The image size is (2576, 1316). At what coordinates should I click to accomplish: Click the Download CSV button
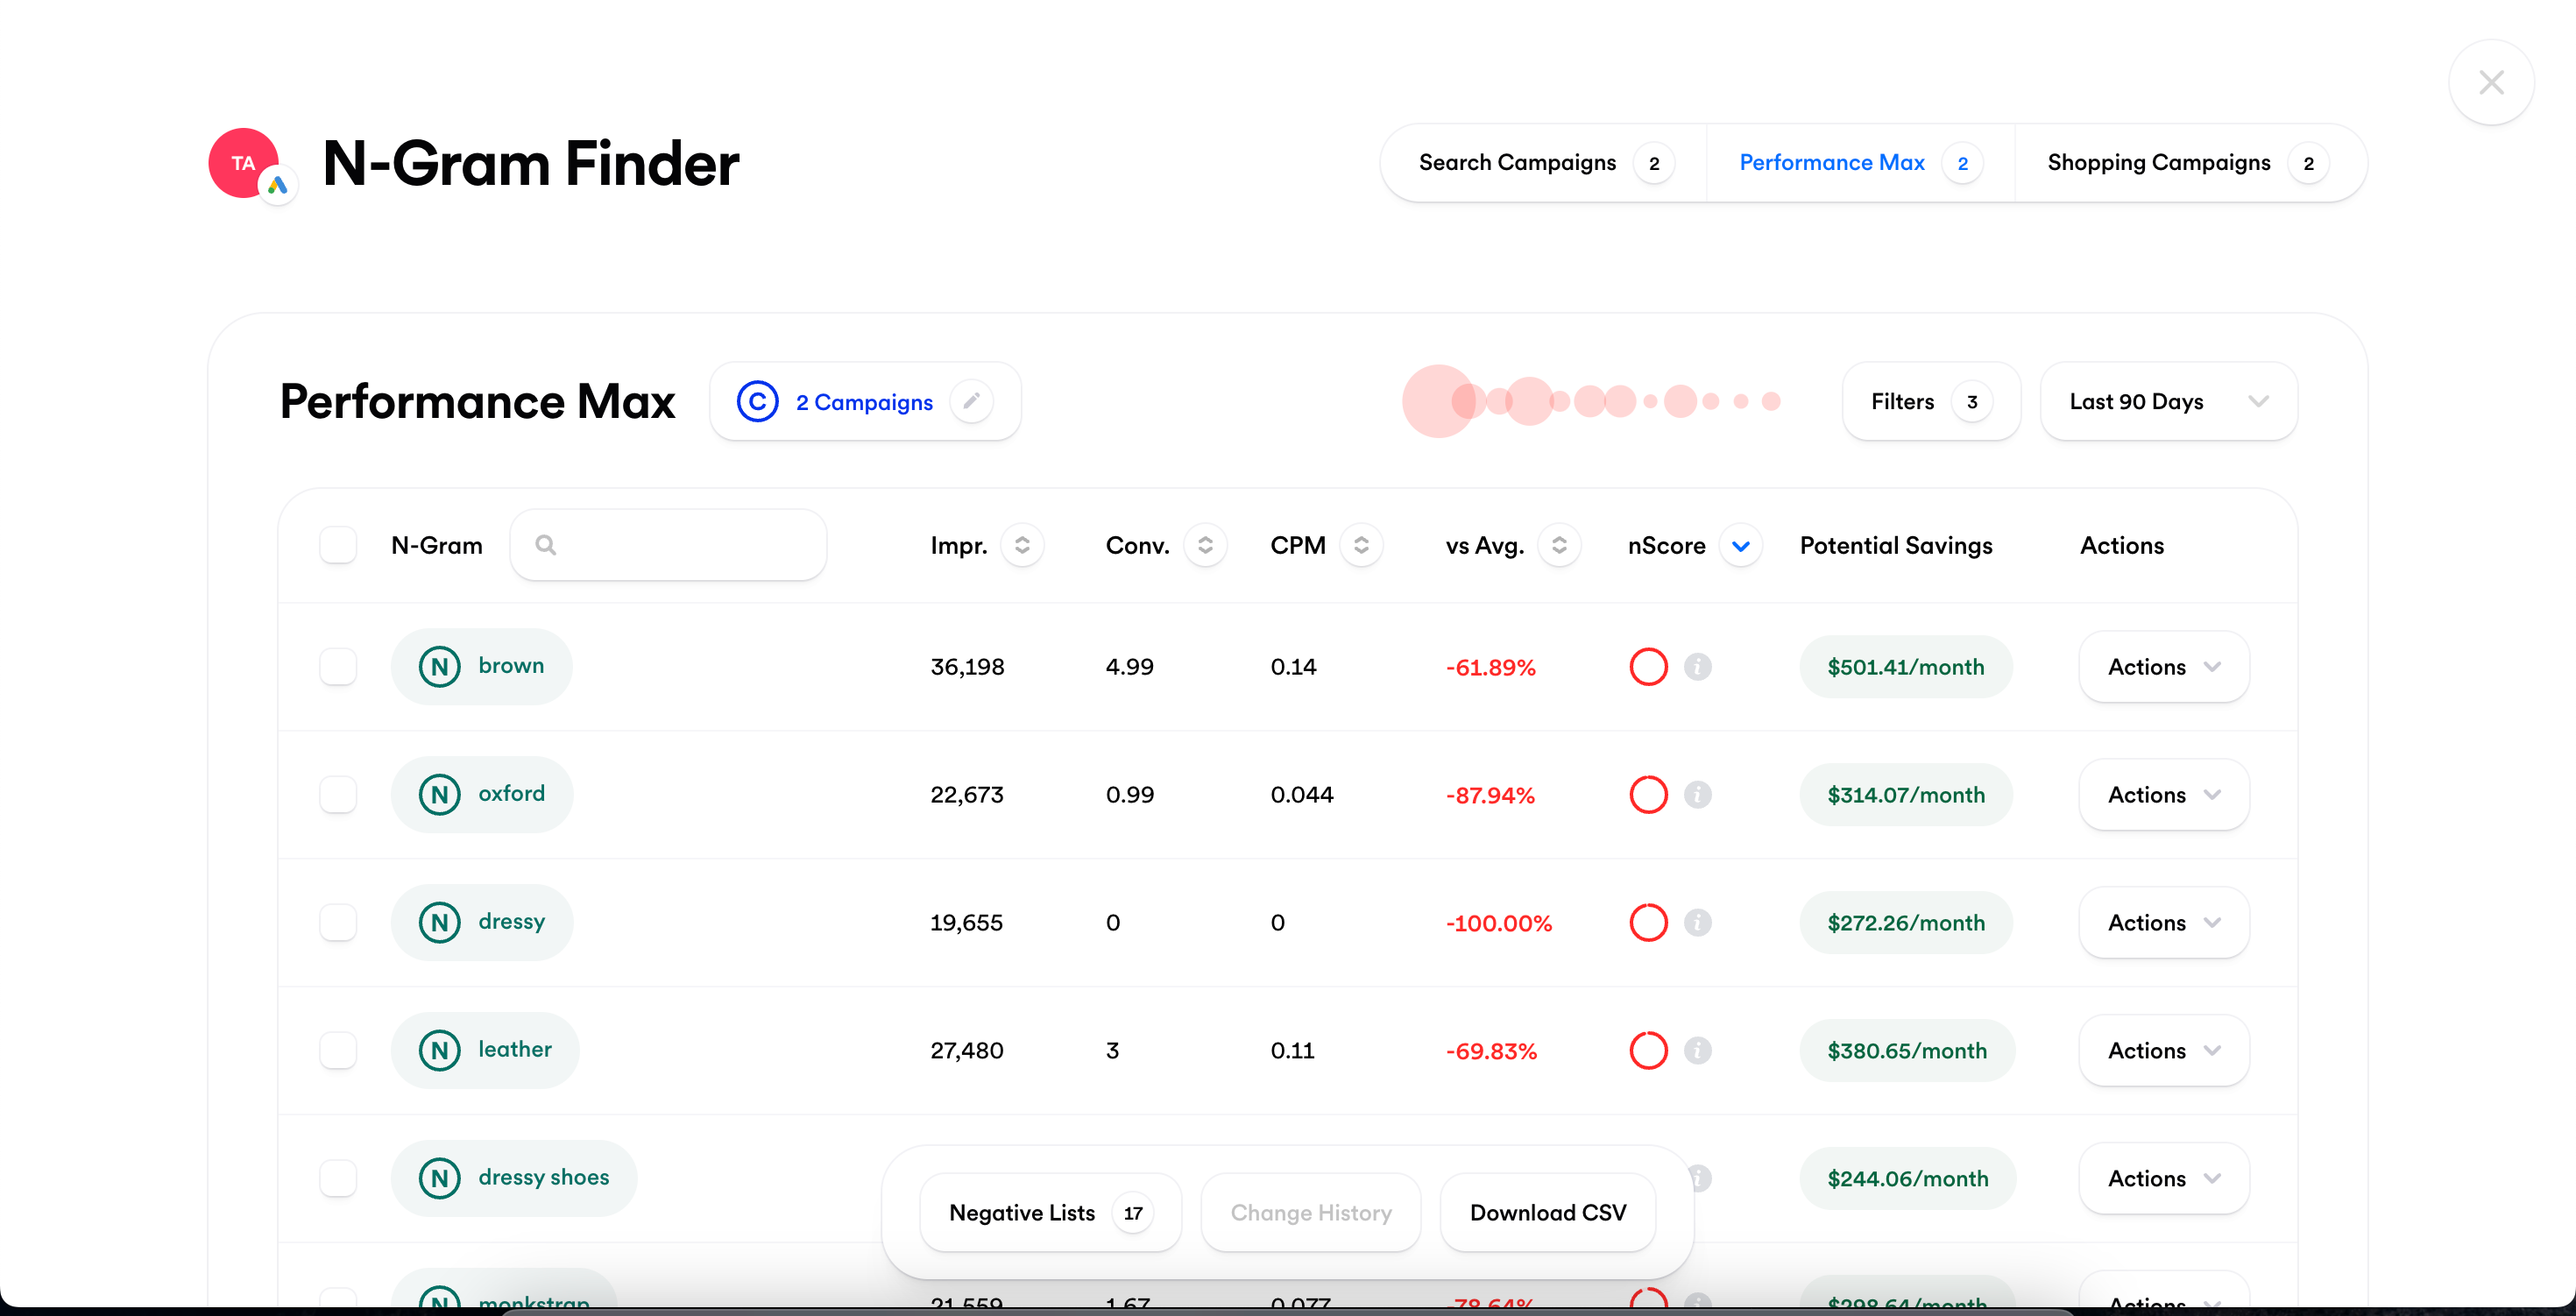(x=1547, y=1212)
